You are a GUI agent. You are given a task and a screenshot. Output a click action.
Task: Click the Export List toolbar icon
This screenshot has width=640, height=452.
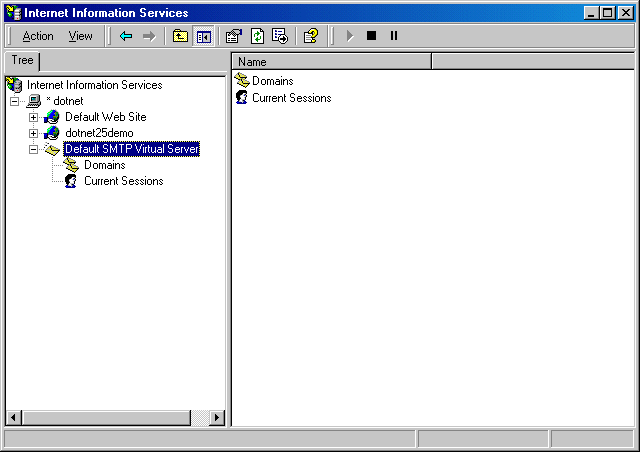pos(280,36)
